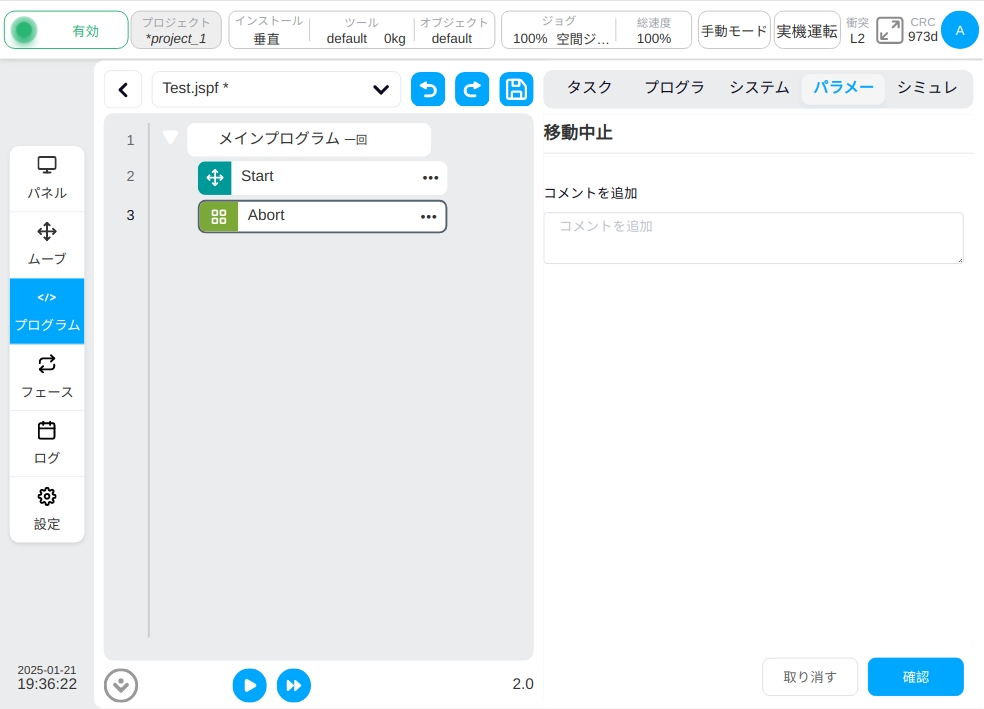The image size is (984, 709).
Task: Toggle the manual mode button
Action: click(734, 30)
